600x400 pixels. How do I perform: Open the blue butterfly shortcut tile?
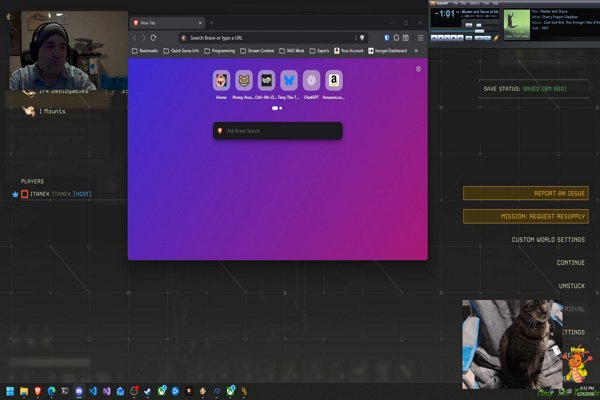coord(289,80)
